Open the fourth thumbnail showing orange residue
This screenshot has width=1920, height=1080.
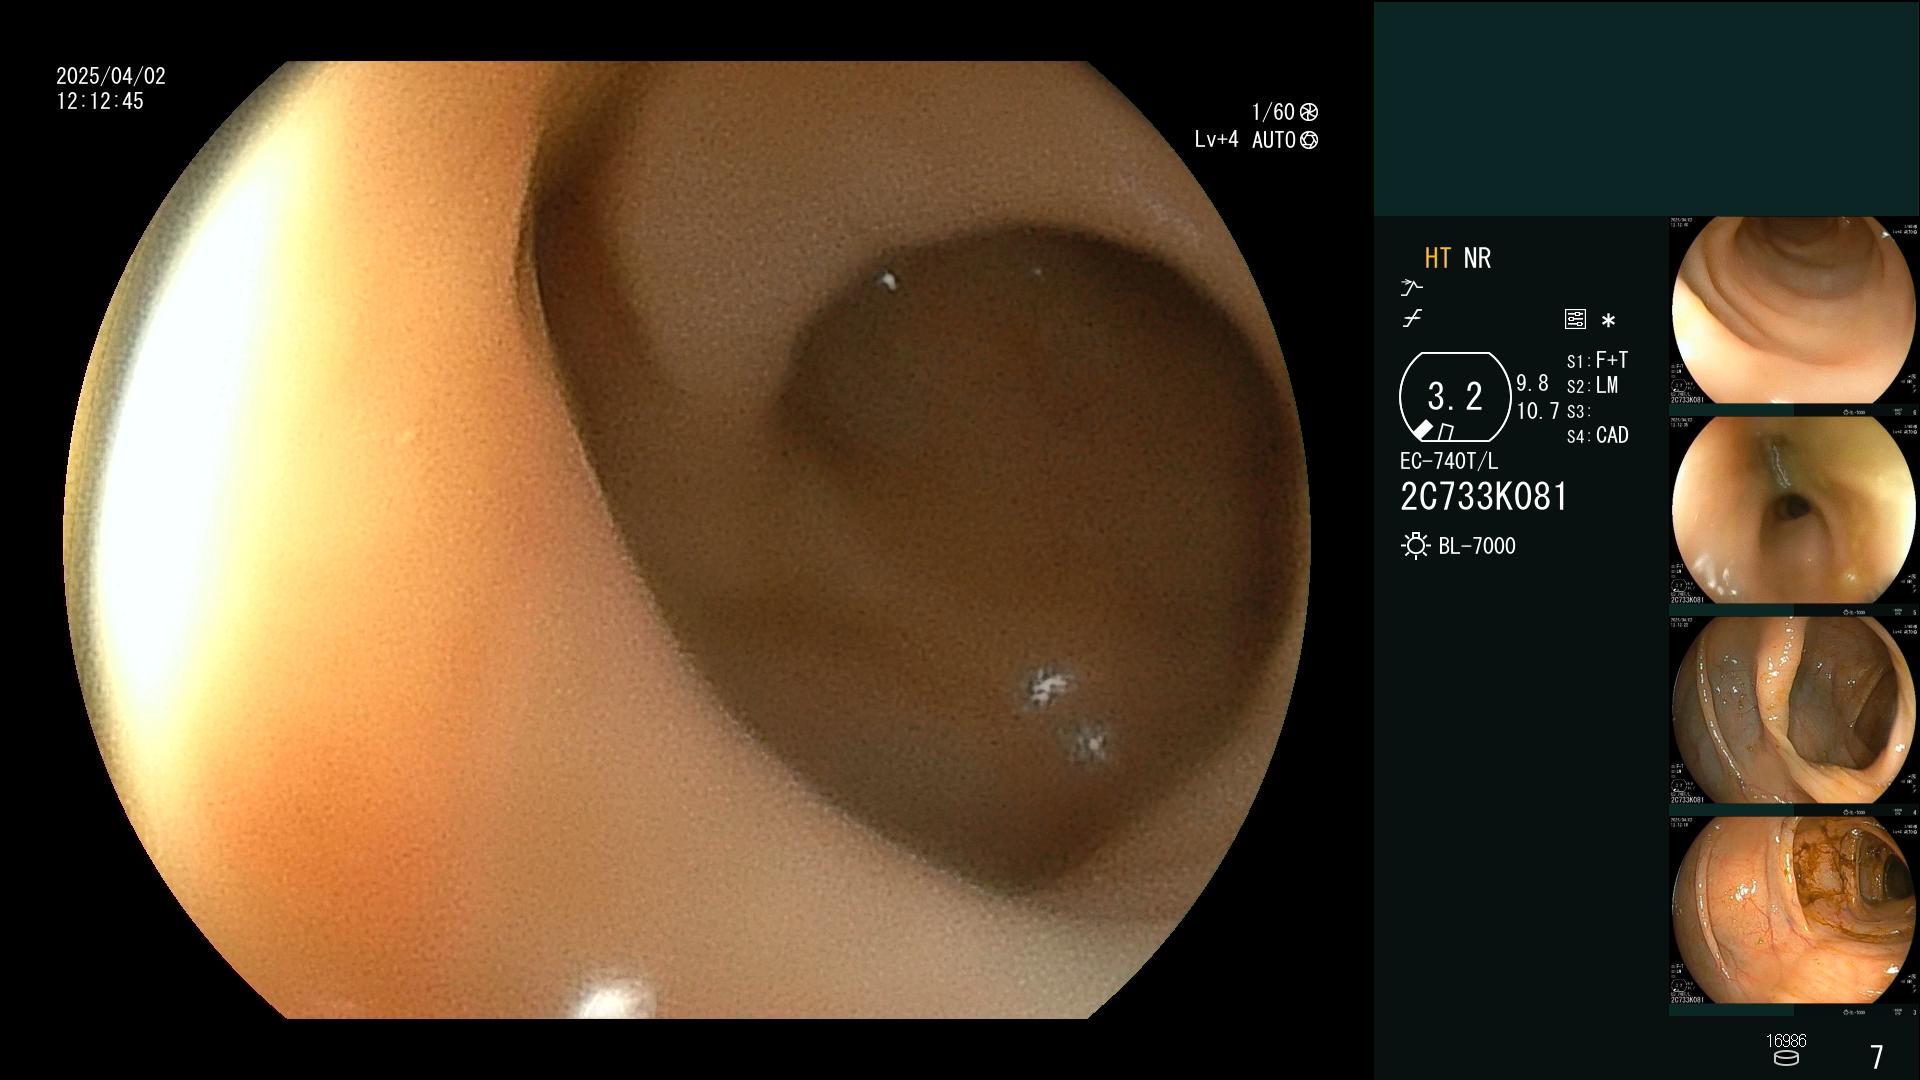click(x=1794, y=911)
